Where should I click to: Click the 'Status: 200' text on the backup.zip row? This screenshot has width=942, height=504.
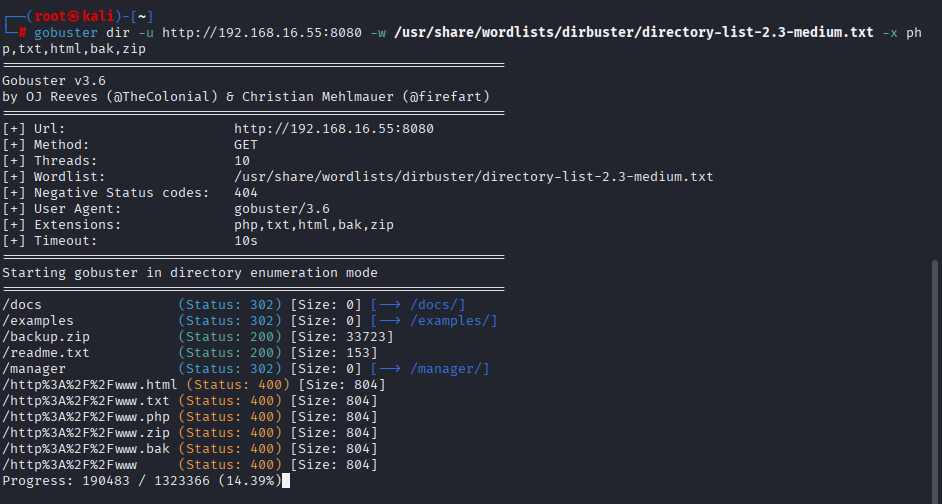[x=230, y=337]
